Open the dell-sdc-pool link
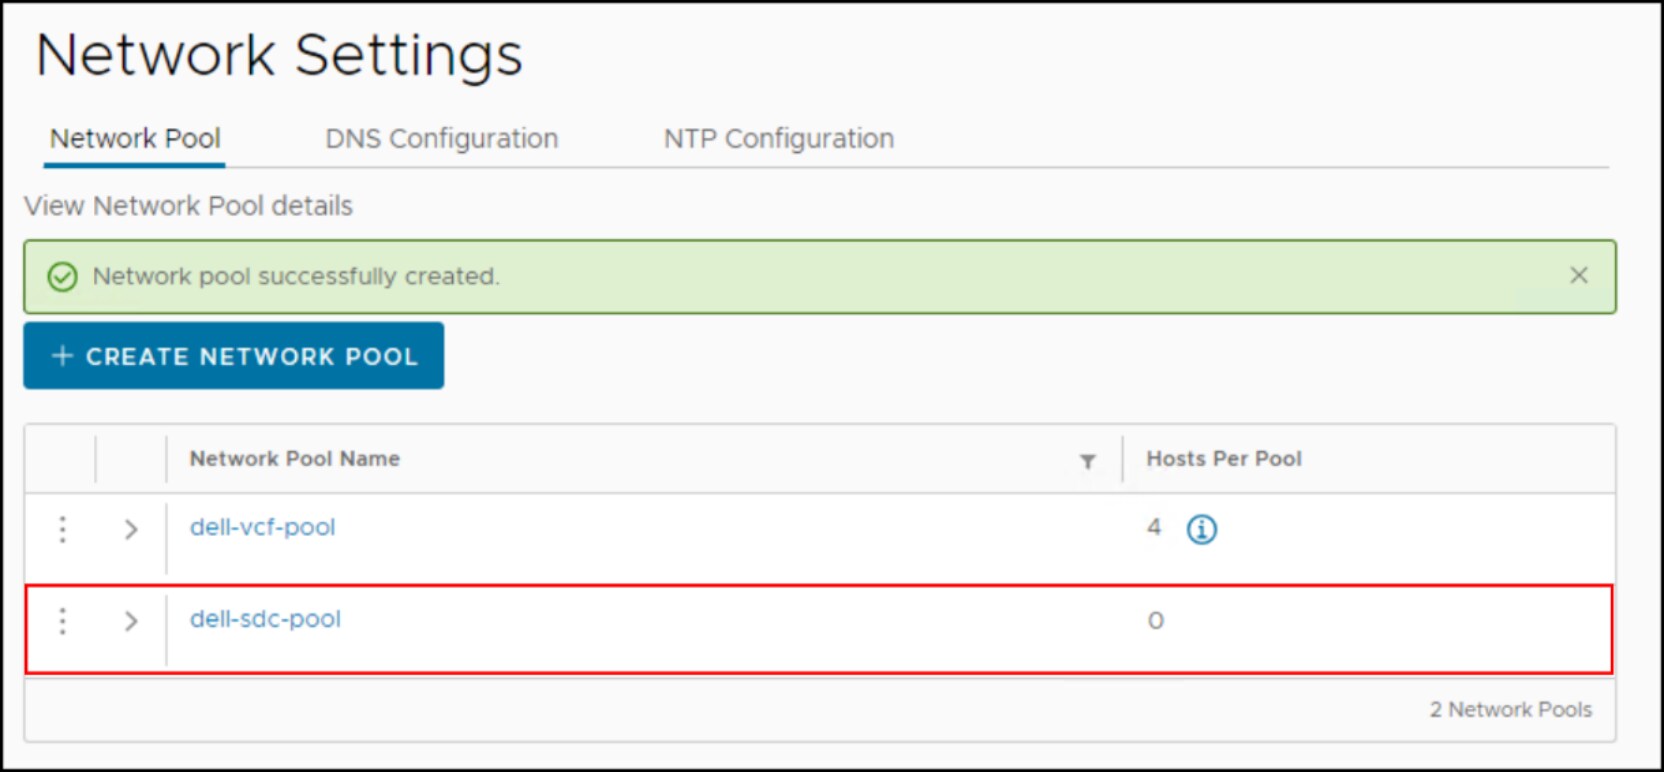The height and width of the screenshot is (772, 1664). 266,619
